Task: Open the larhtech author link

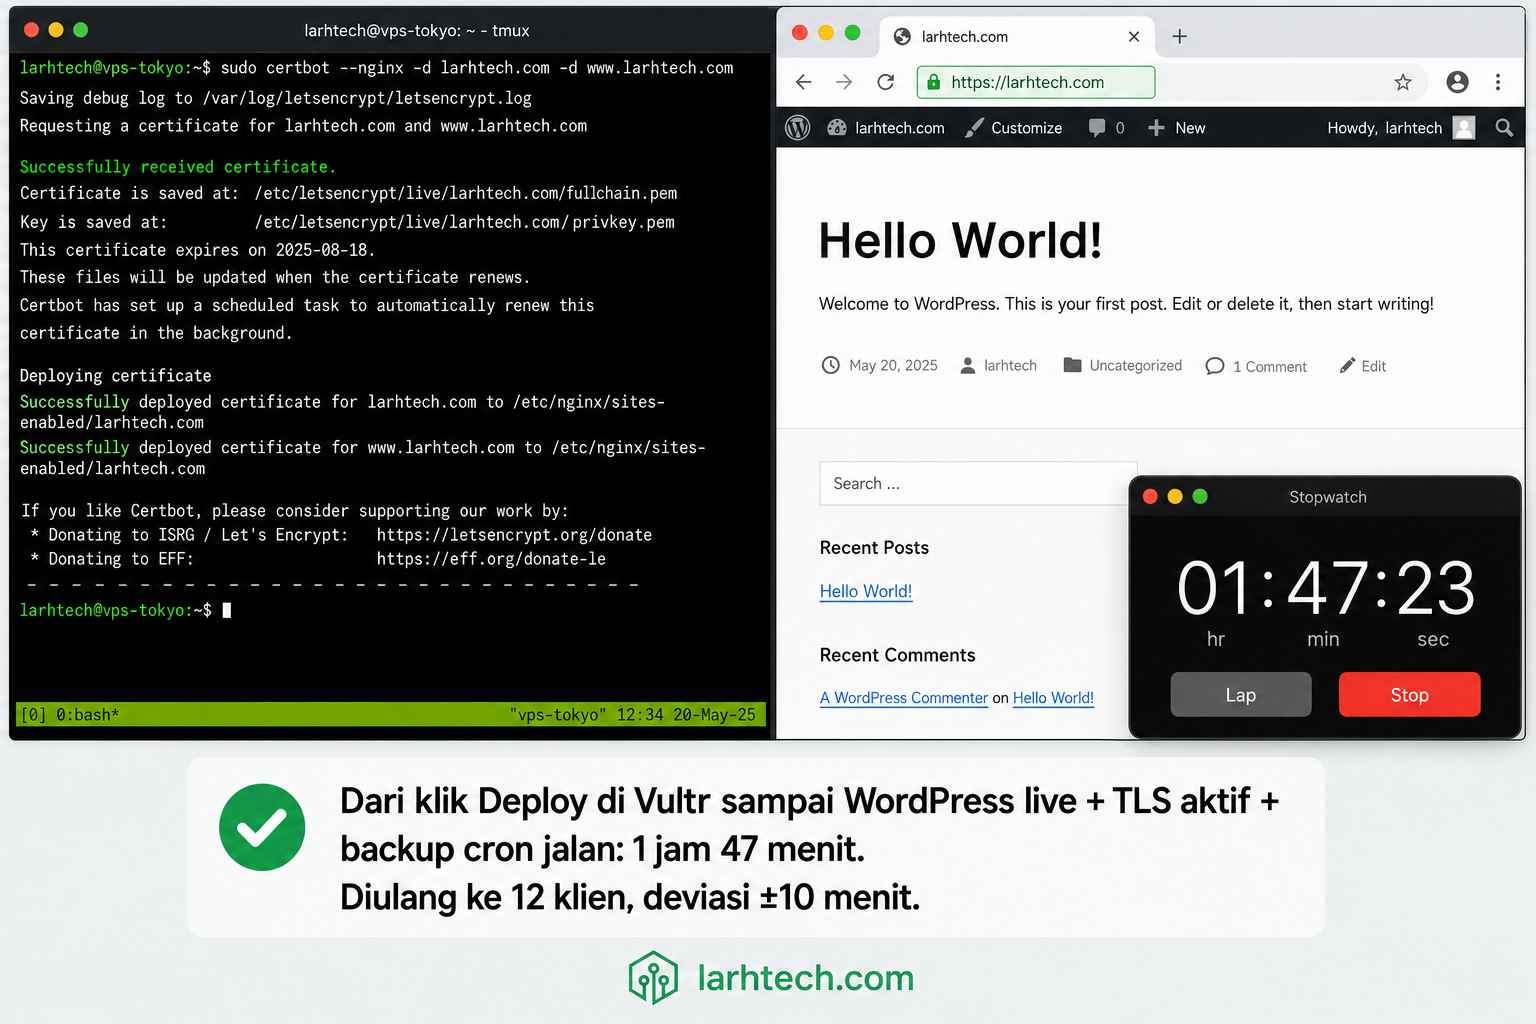Action: click(x=1010, y=366)
